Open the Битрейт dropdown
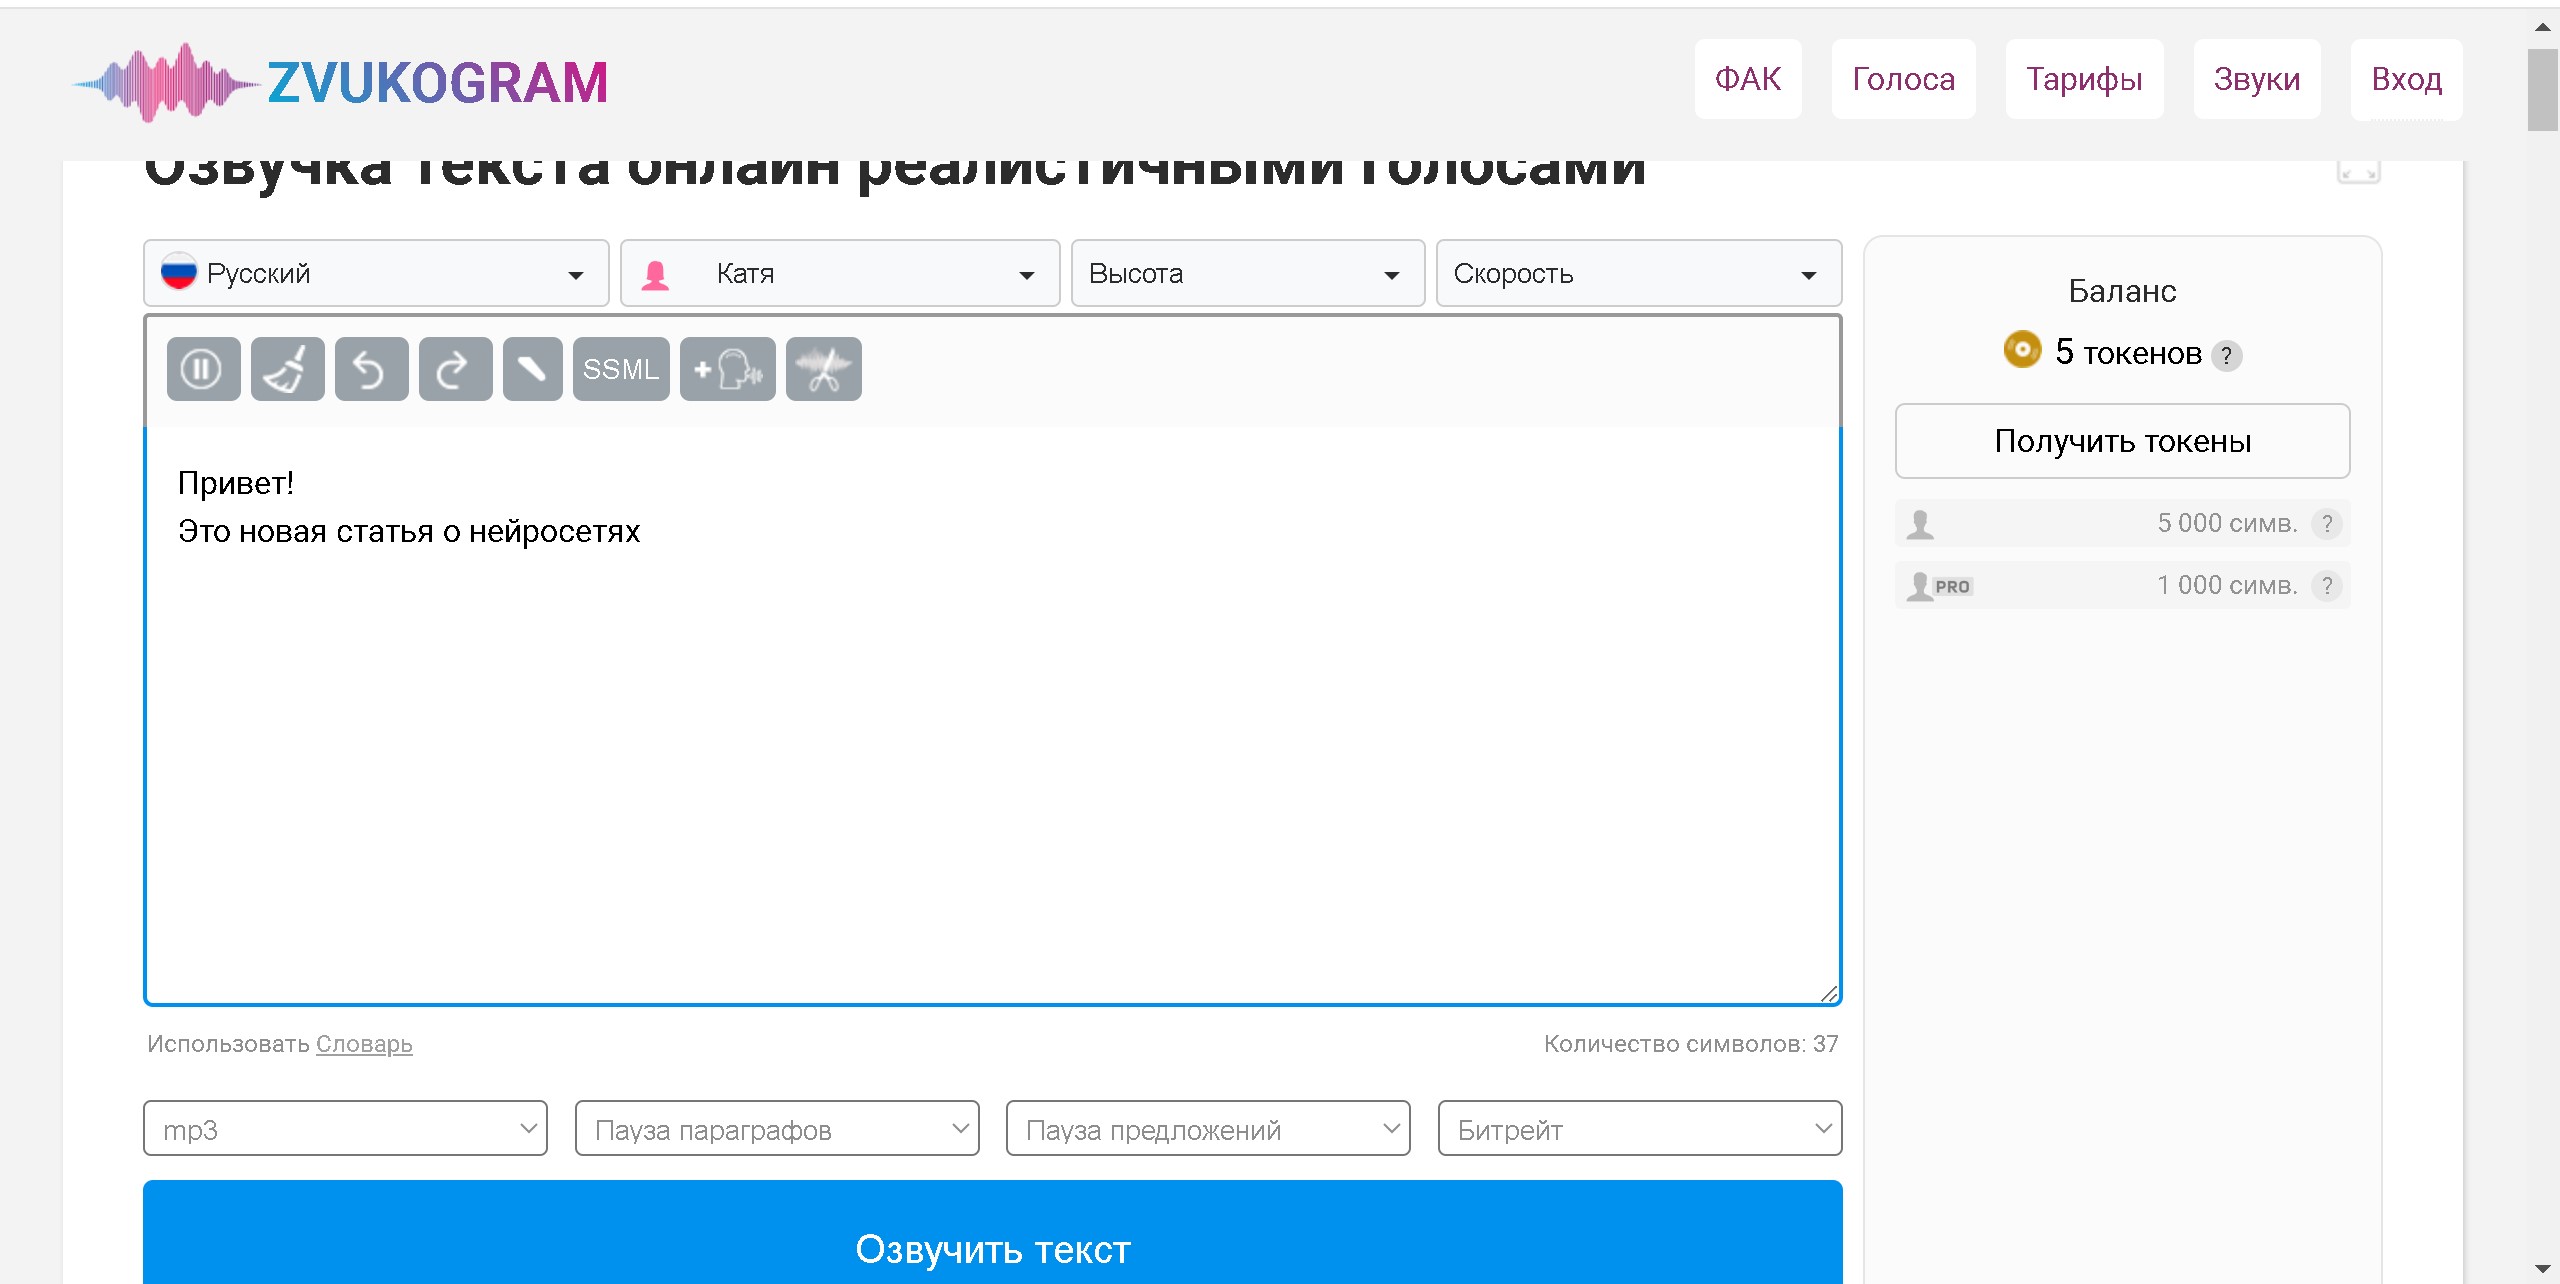 pyautogui.click(x=1640, y=1128)
